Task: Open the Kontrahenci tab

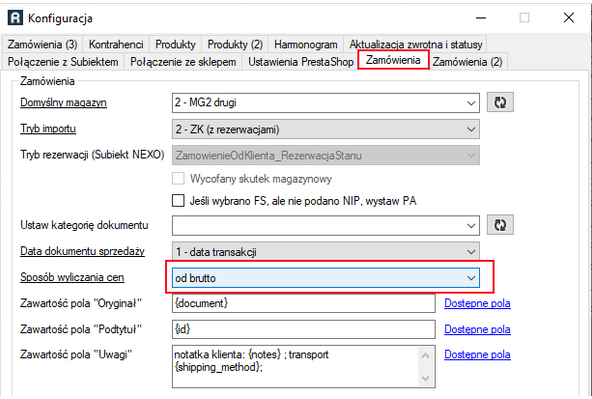Action: [x=116, y=45]
